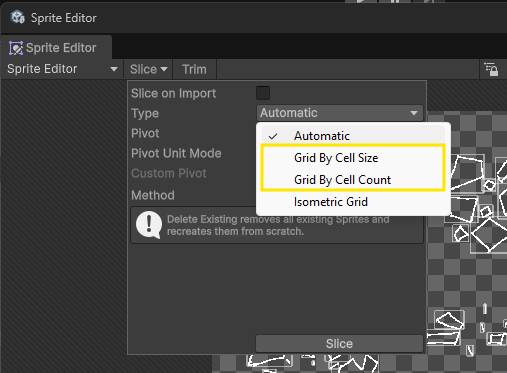507x373 pixels.
Task: Click the Custom Pivot label
Action: [169, 173]
